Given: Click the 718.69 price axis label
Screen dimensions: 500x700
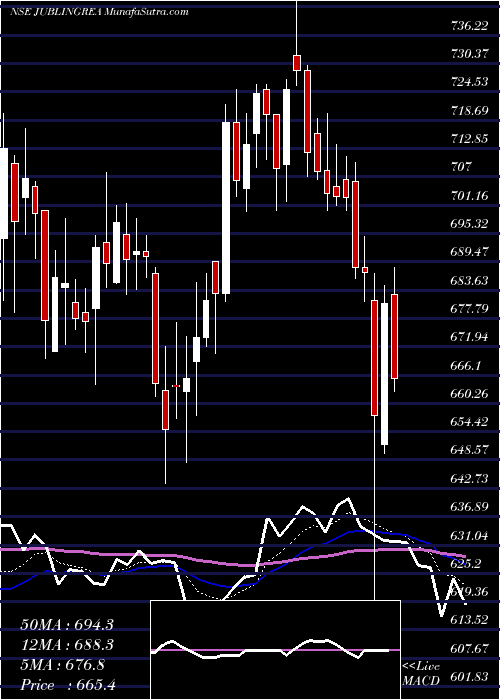Looking at the screenshot, I should pyautogui.click(x=469, y=111).
